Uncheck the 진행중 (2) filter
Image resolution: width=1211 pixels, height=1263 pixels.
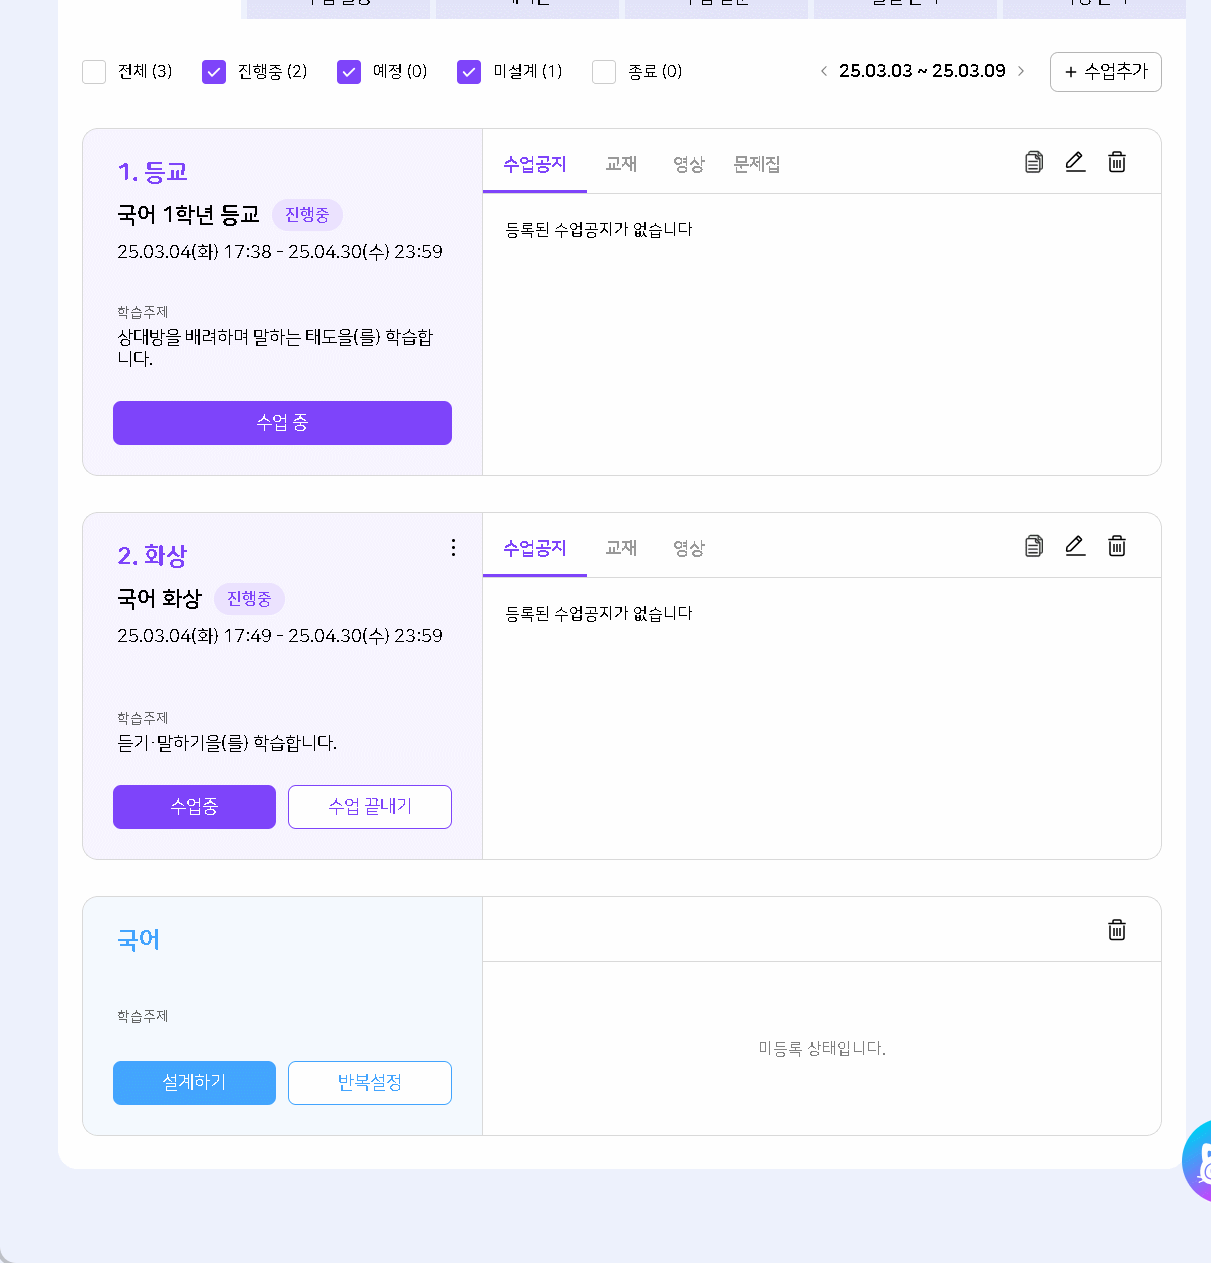[x=214, y=72]
